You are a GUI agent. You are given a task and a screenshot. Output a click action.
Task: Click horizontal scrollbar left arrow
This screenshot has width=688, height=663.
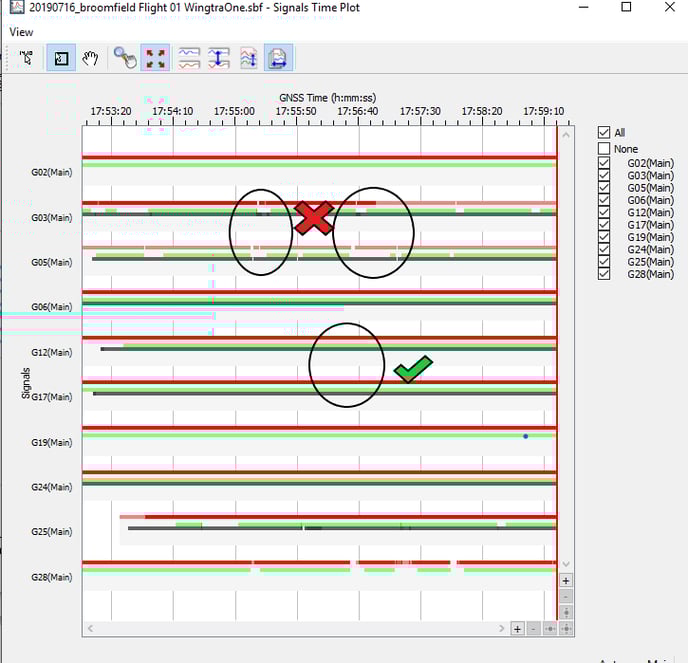[91, 629]
